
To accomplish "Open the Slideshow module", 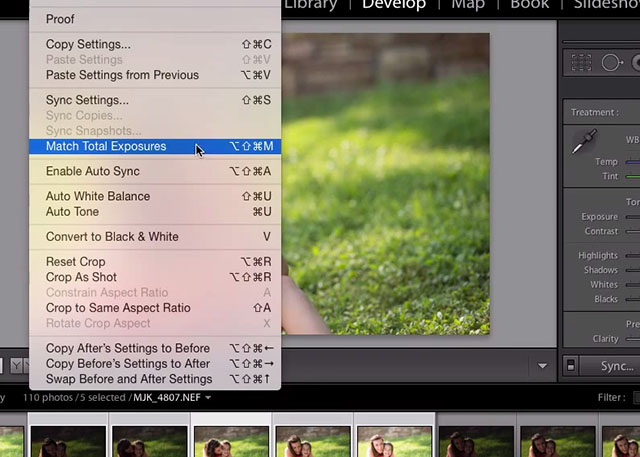I will [x=607, y=5].
